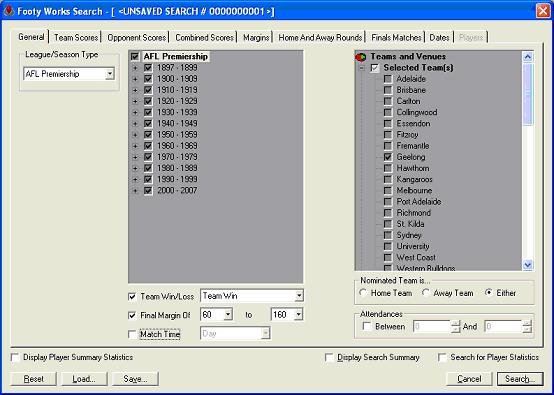
Task: Check Display Player Summary Statistics
Action: click(15, 358)
